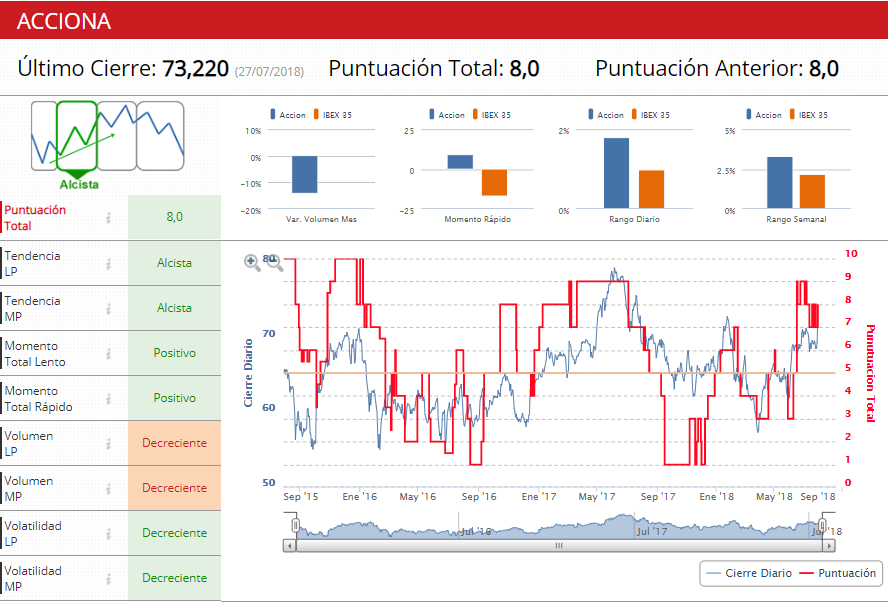Click Positivo value for Momento Total Lento
The width and height of the screenshot is (889, 604).
click(175, 353)
